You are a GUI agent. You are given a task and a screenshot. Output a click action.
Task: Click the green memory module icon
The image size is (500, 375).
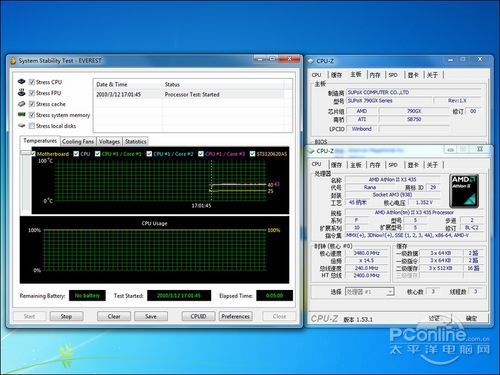tap(22, 114)
